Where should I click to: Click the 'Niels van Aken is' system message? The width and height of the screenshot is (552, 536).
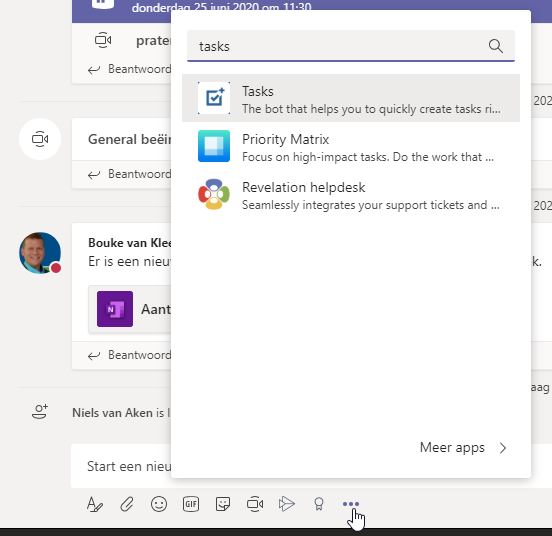pos(121,412)
